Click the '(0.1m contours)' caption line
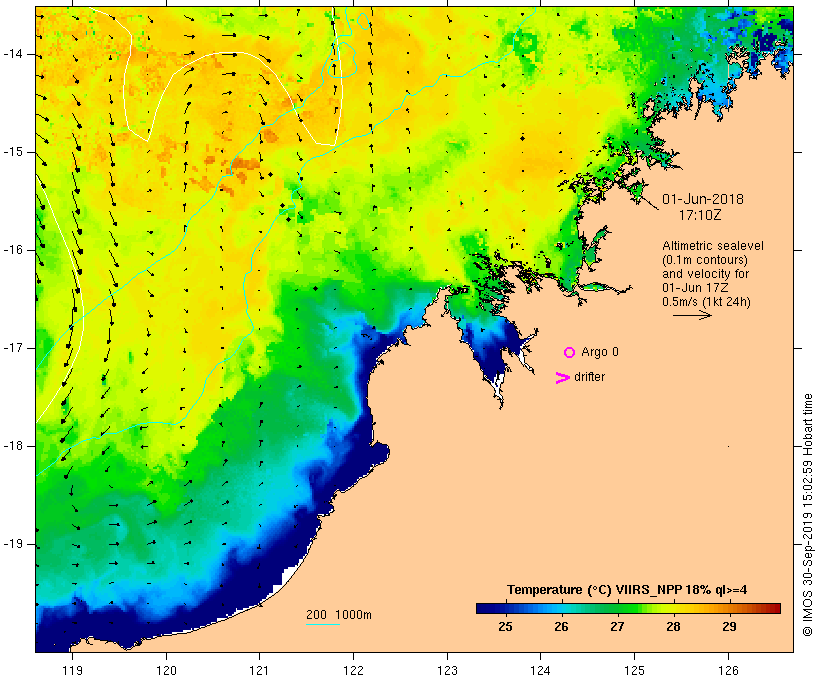 coord(705,260)
